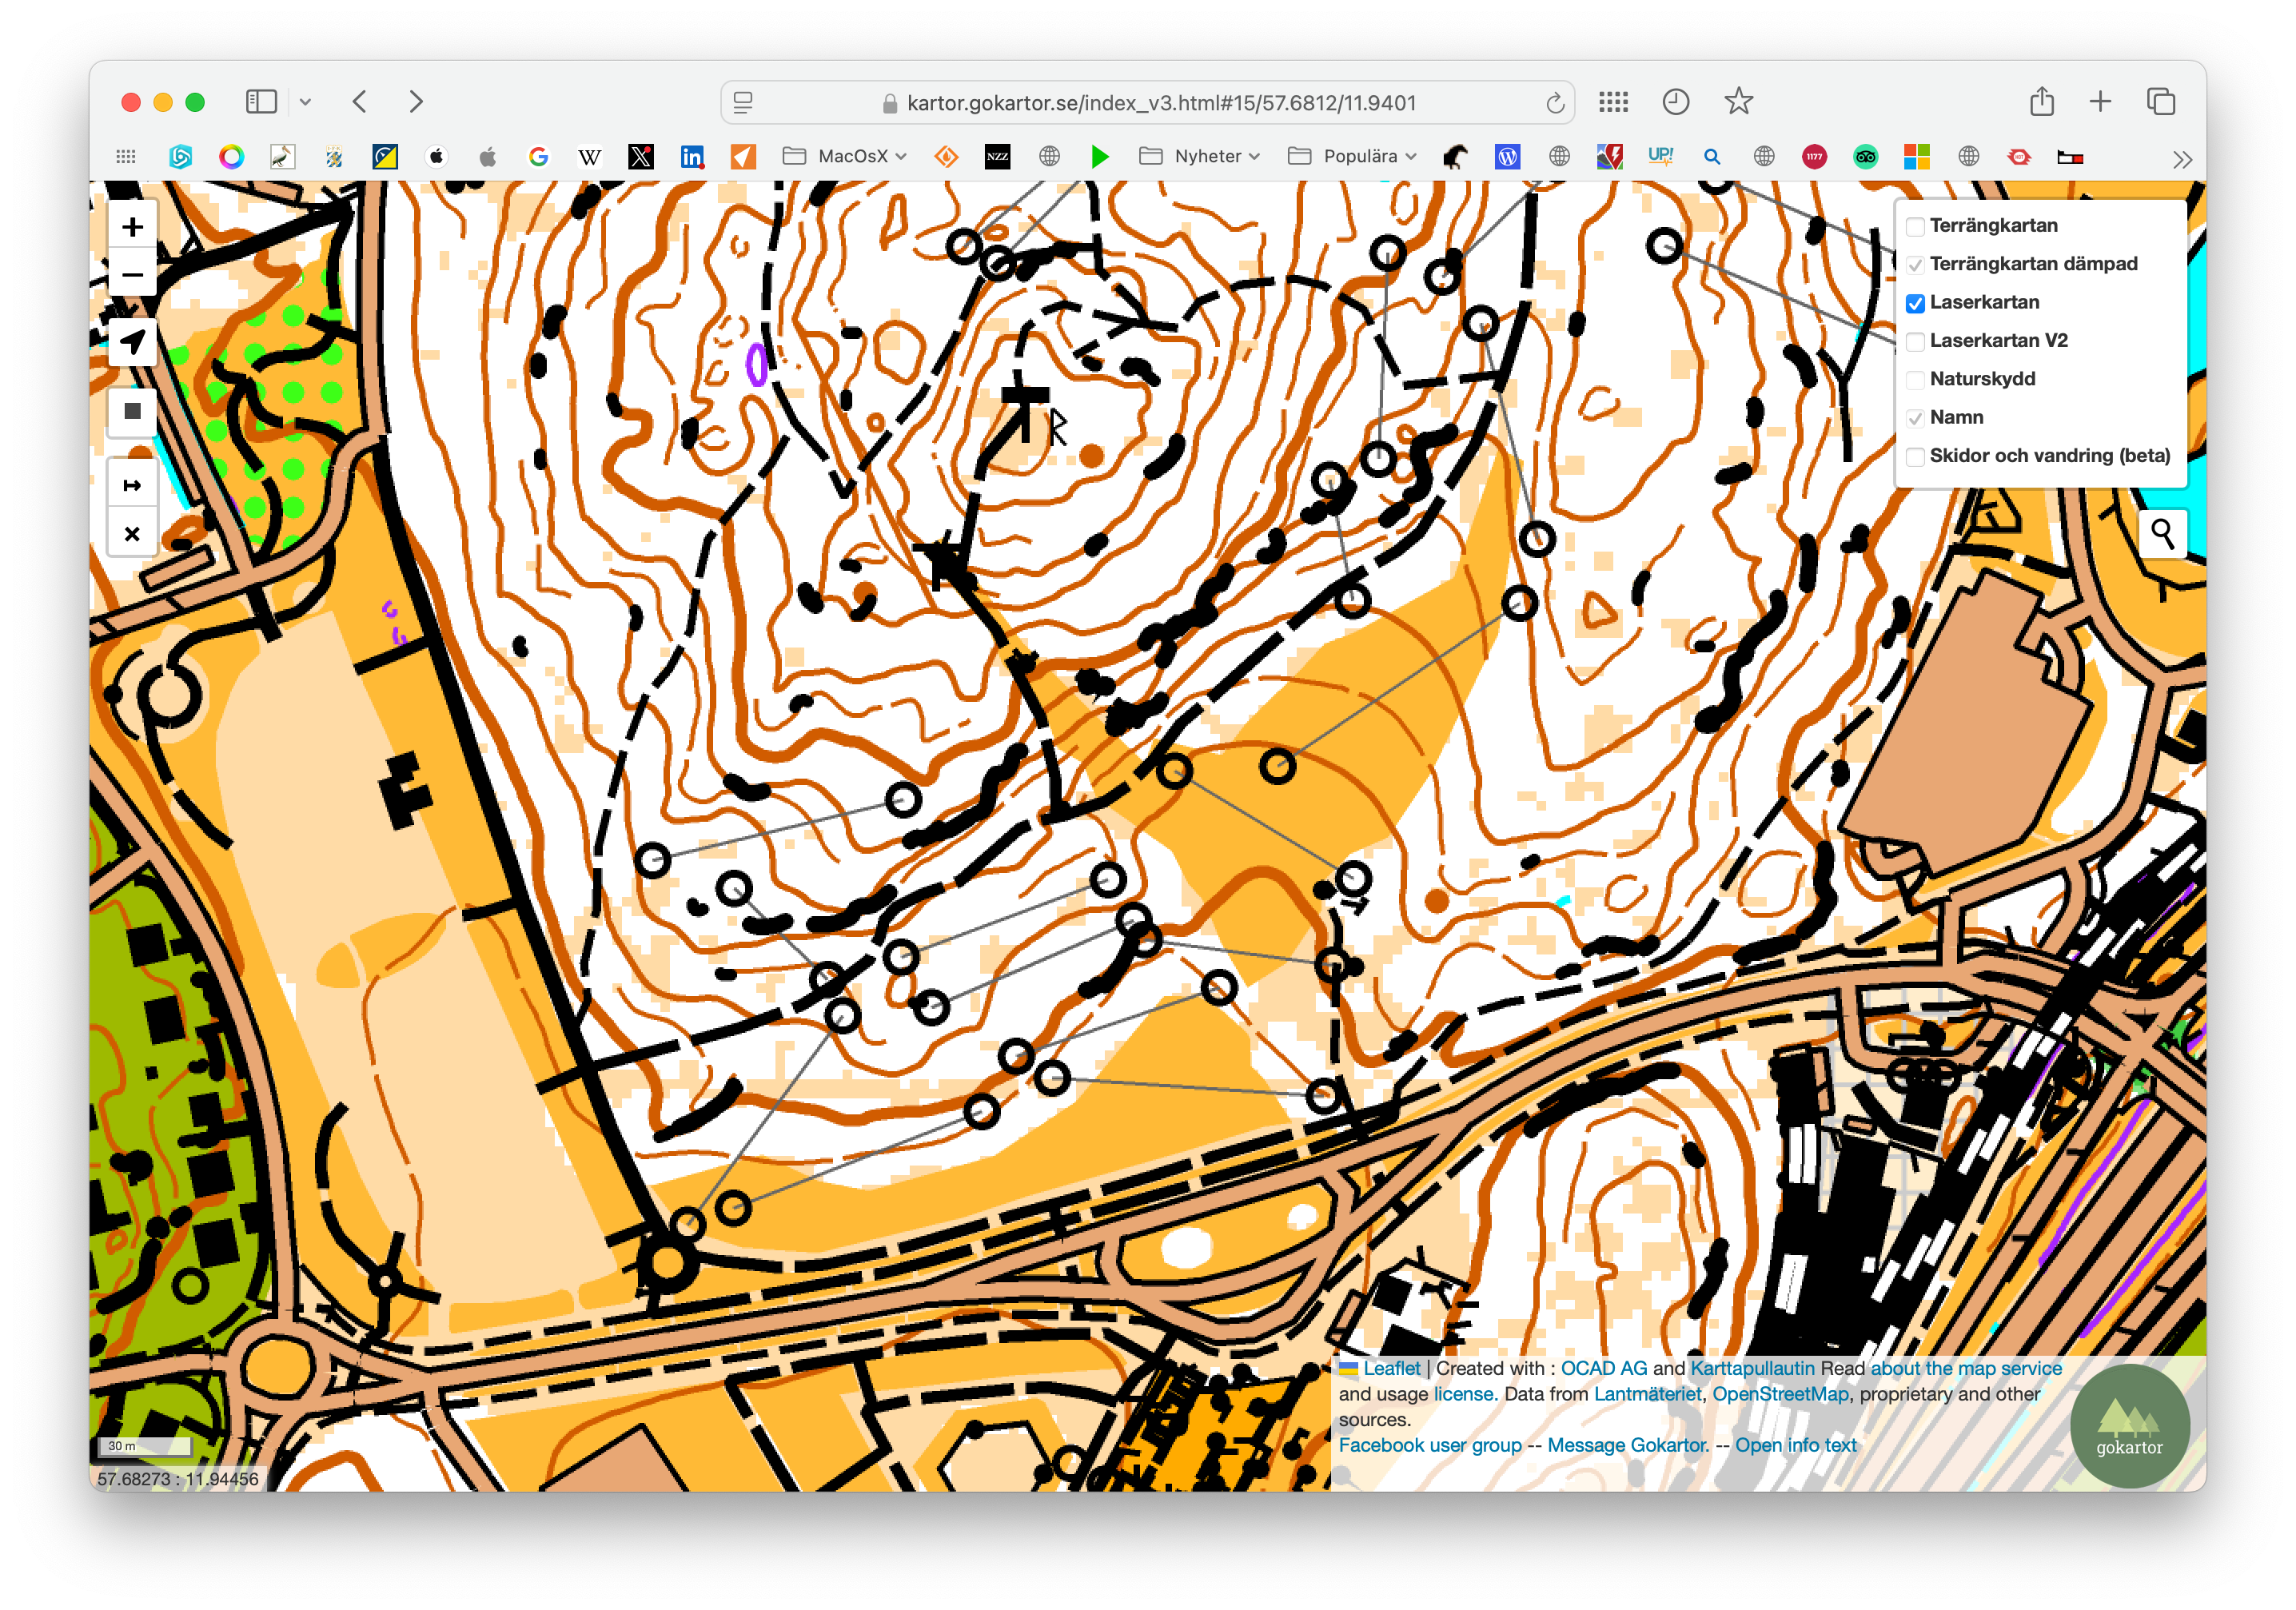This screenshot has width=2296, height=1610.
Task: Show the hidden bookmarks overflow chevron
Action: point(2182,158)
